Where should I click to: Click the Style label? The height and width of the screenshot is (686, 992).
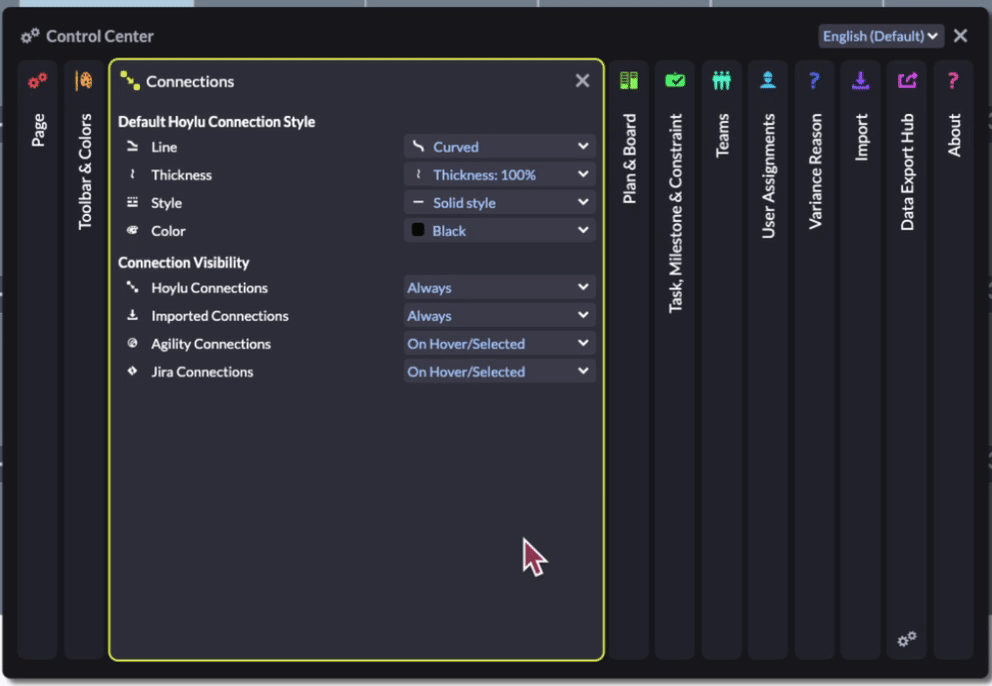[x=166, y=203]
